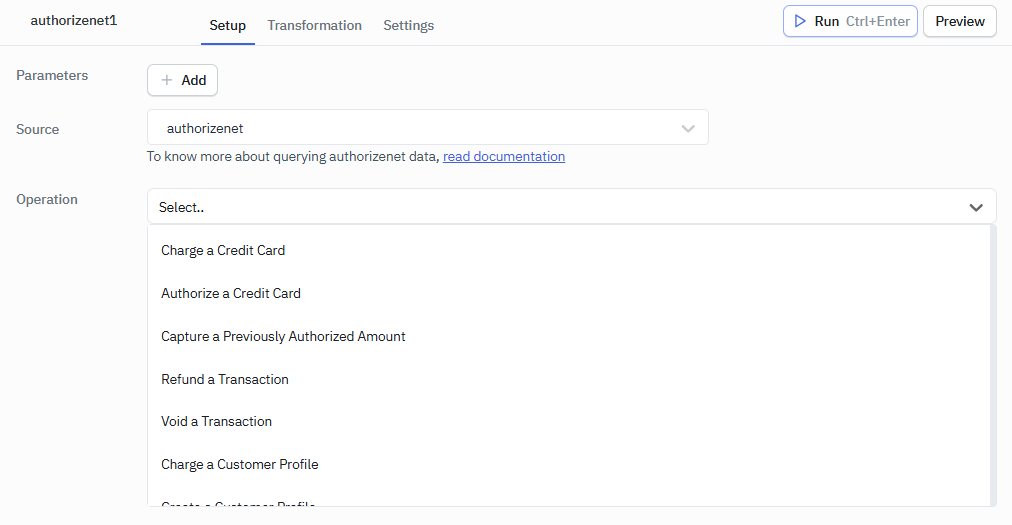Select Refund a Transaction option

(568, 379)
